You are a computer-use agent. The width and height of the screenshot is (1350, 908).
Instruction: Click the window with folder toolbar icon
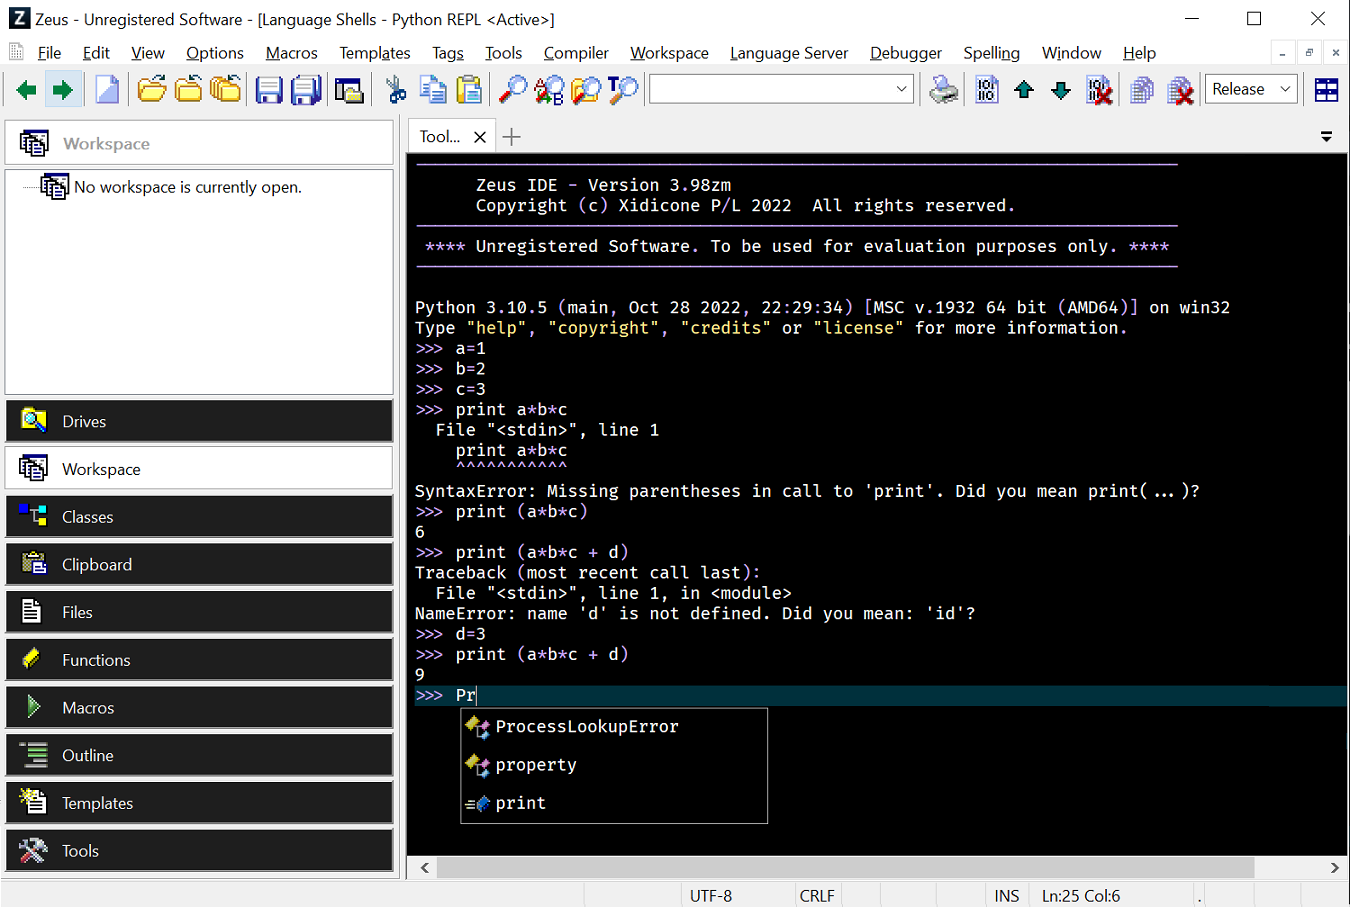[349, 90]
